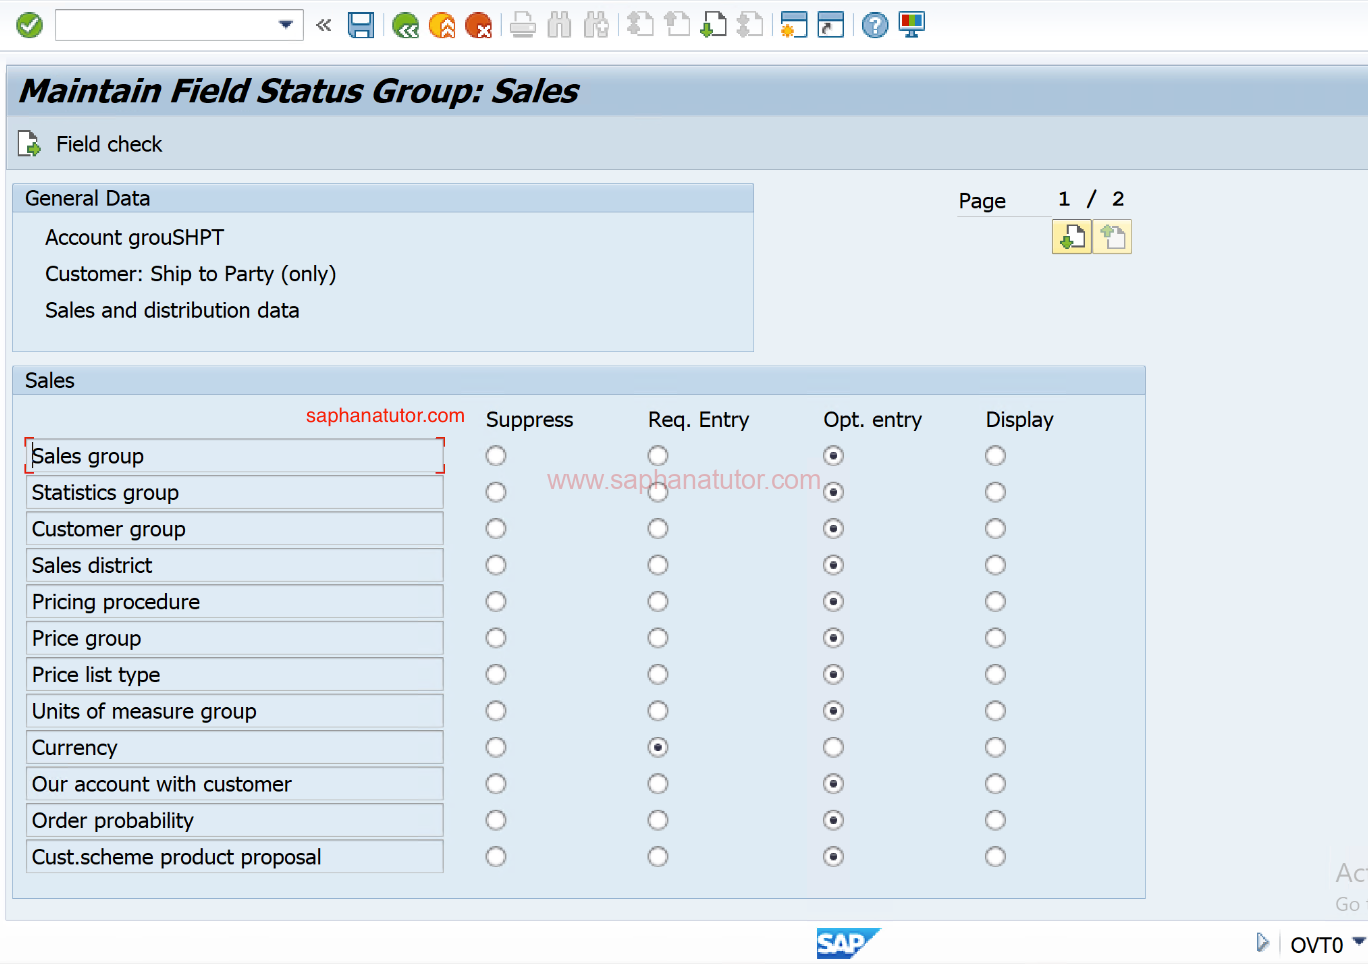Select Req. Entry for Cust.scheme product proposal
Screen dimensions: 1368x964
click(x=658, y=857)
